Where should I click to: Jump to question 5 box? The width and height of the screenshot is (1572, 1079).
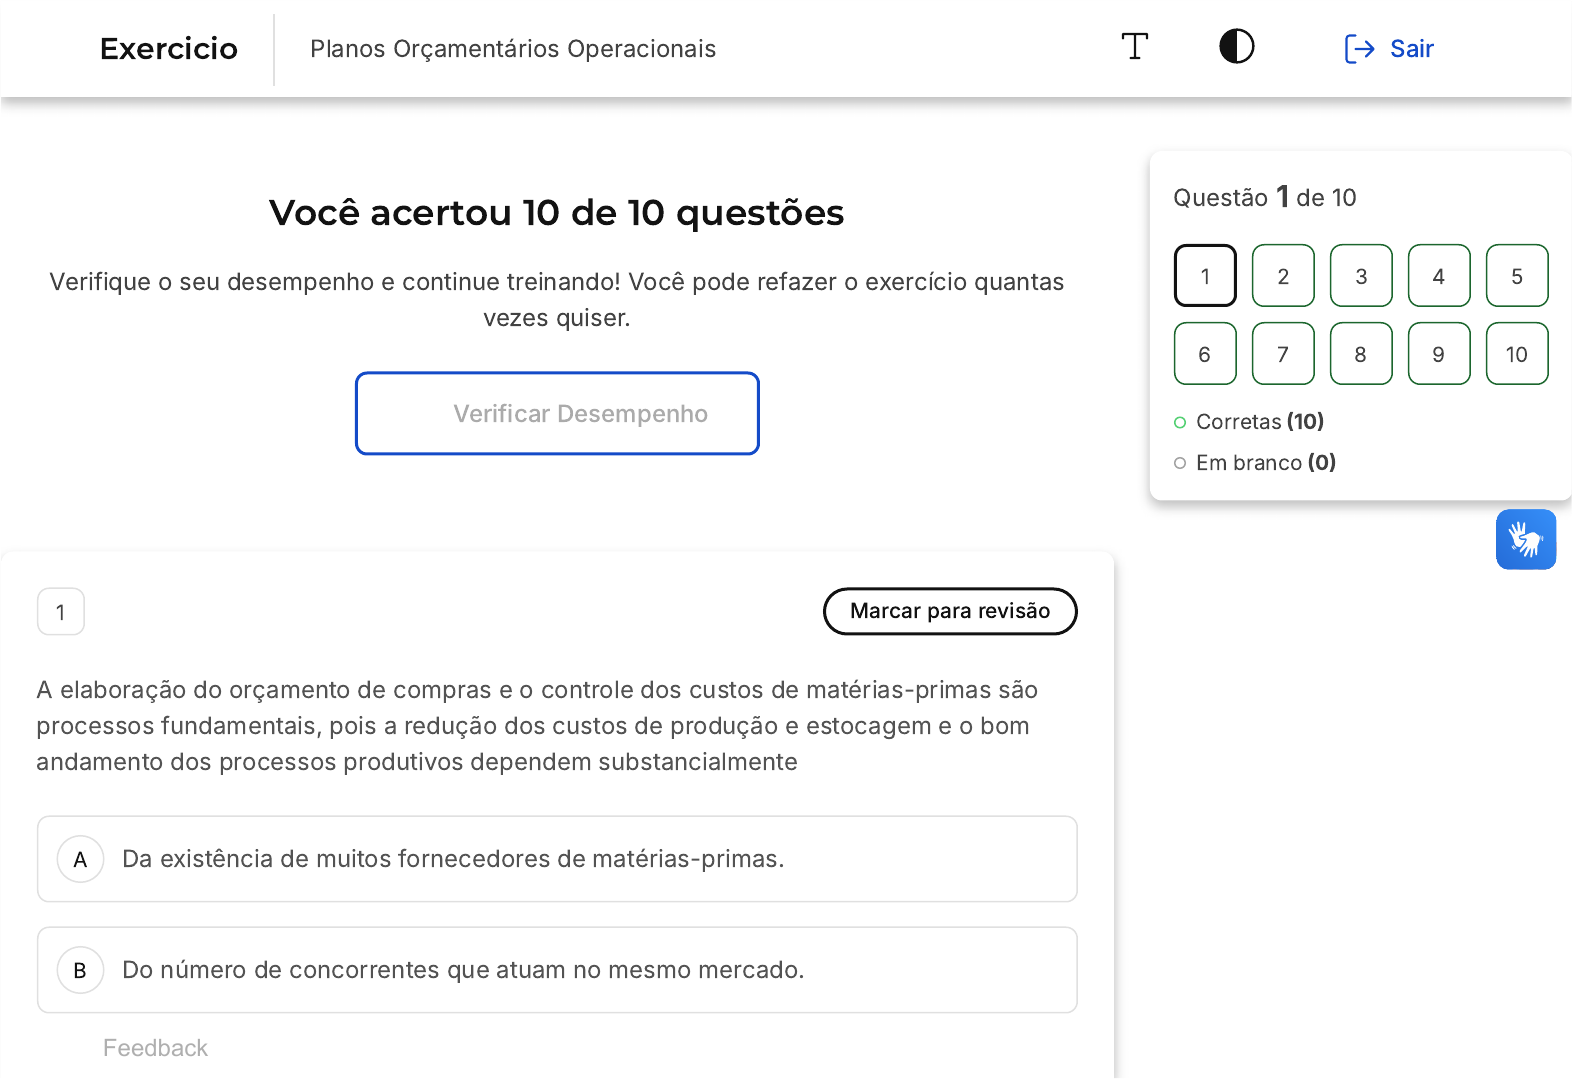tap(1517, 276)
